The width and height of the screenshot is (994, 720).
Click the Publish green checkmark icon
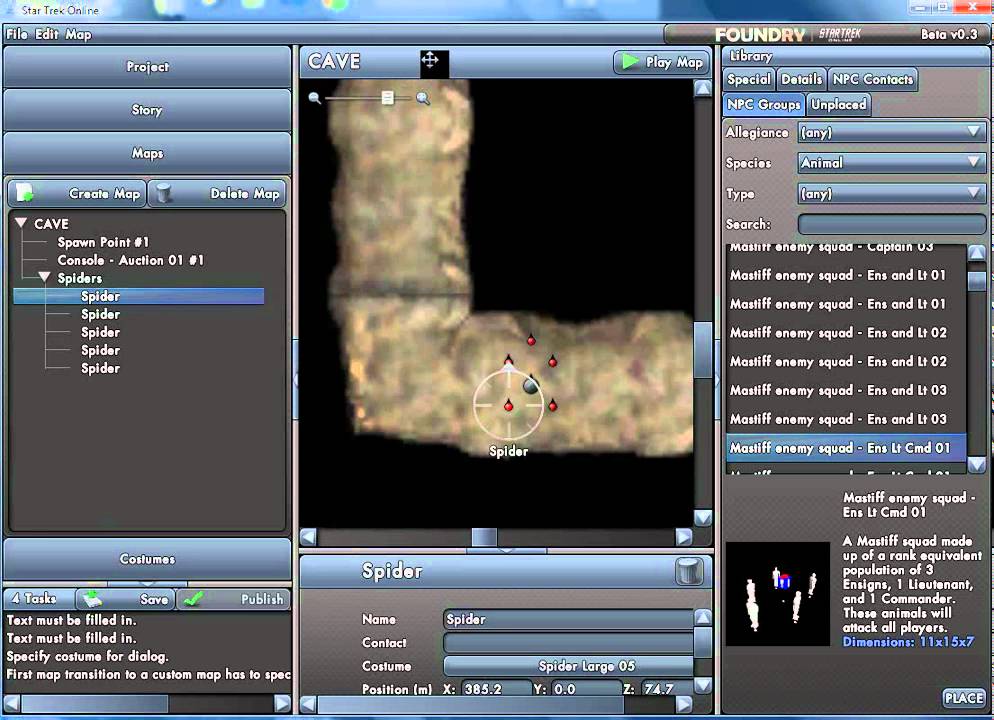click(x=193, y=598)
